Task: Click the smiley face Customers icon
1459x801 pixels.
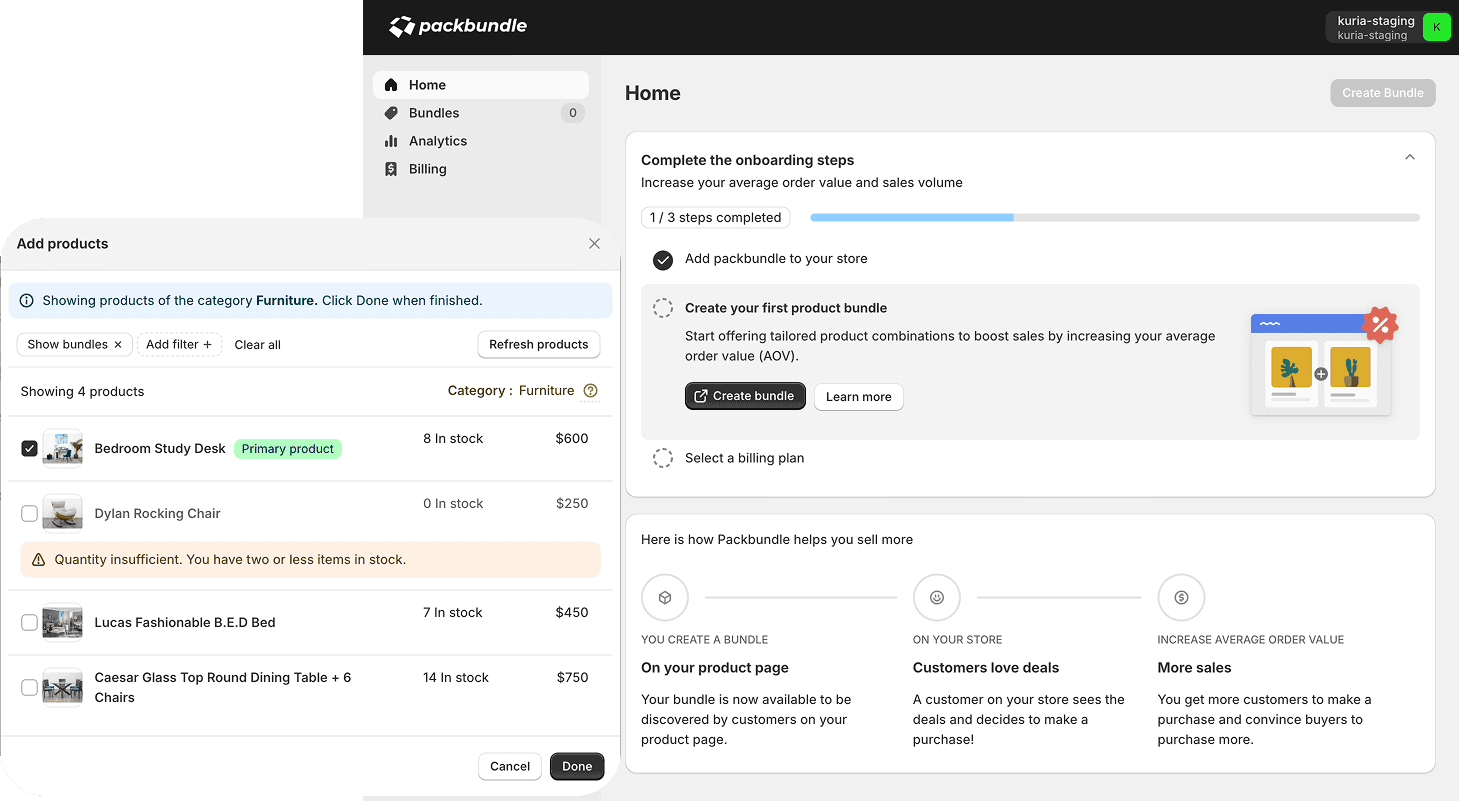Action: (x=936, y=598)
